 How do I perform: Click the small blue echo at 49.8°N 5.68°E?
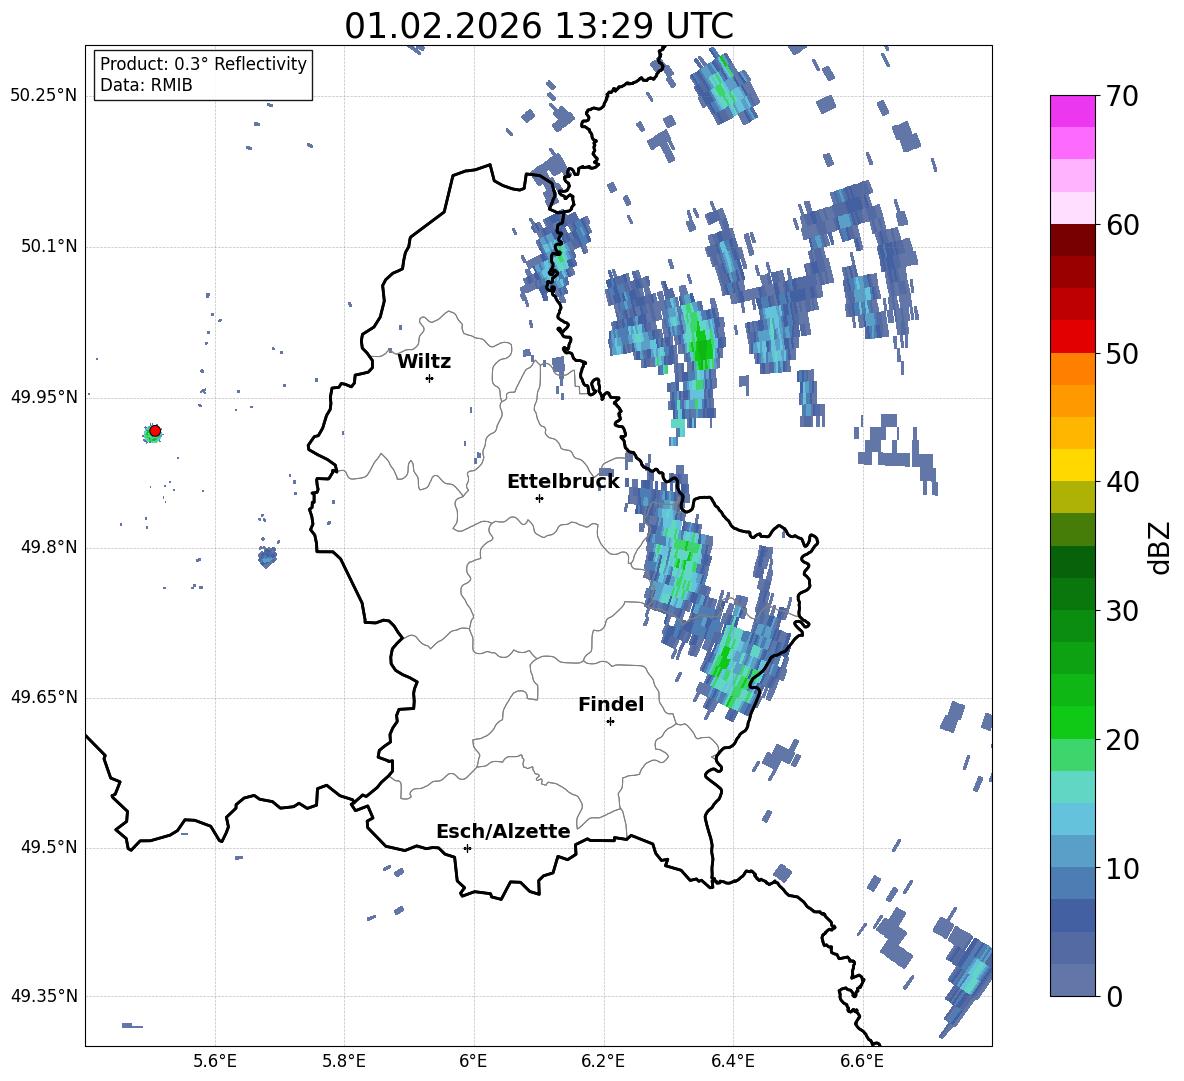[x=267, y=558]
